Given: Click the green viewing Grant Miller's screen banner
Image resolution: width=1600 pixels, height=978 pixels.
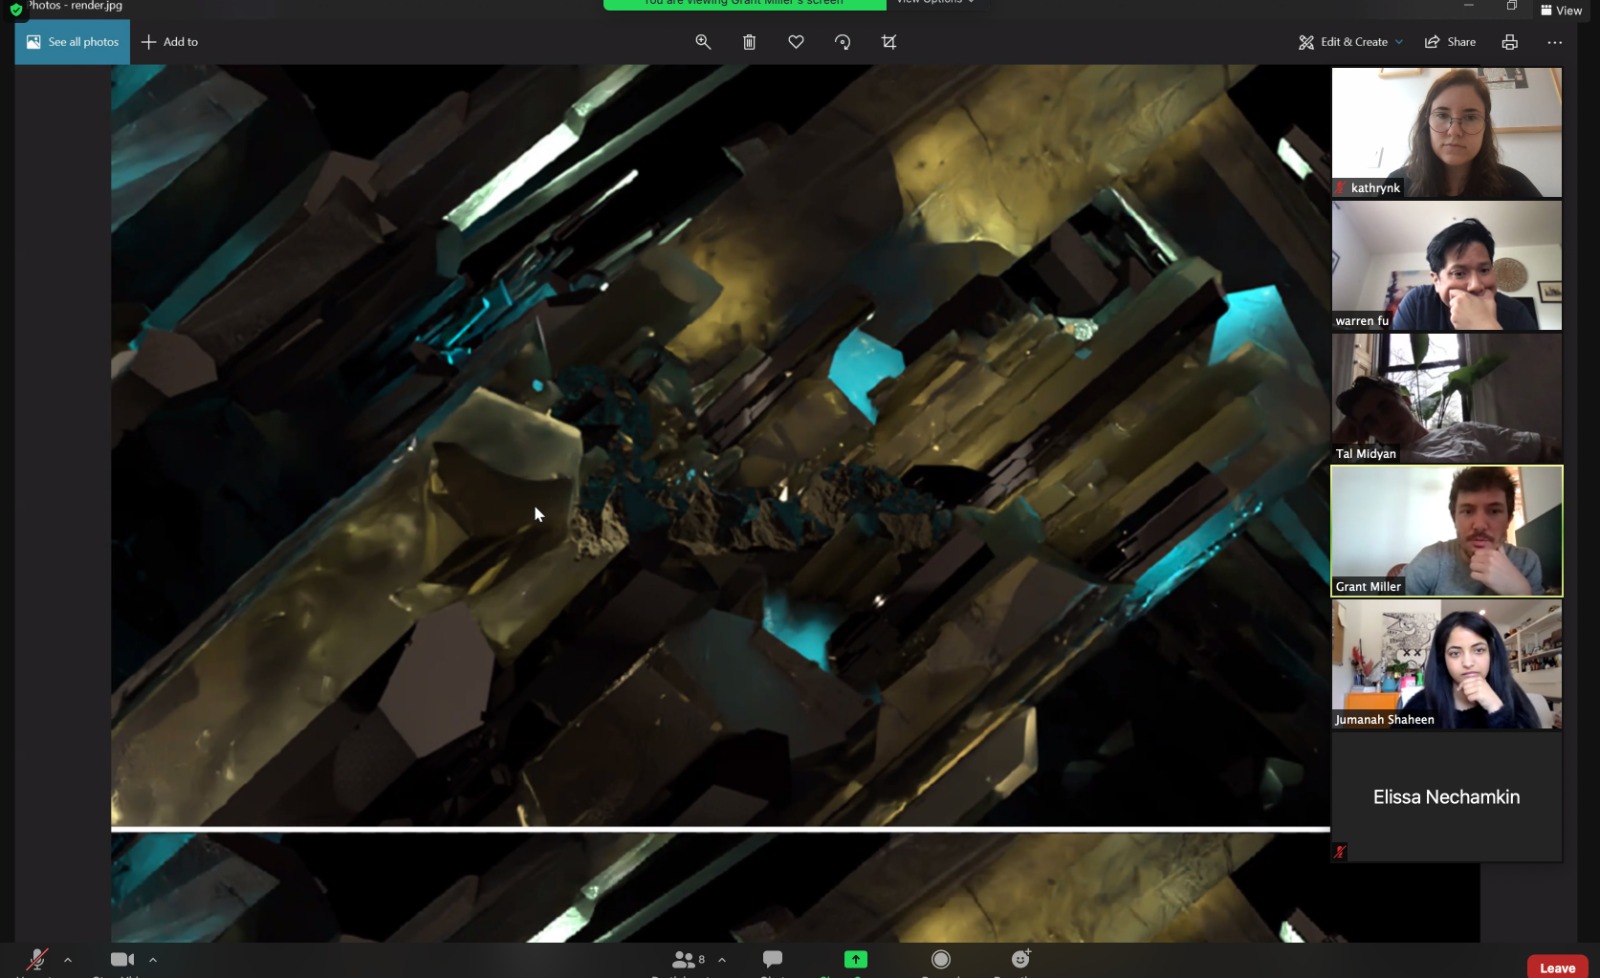Looking at the screenshot, I should pyautogui.click(x=745, y=4).
